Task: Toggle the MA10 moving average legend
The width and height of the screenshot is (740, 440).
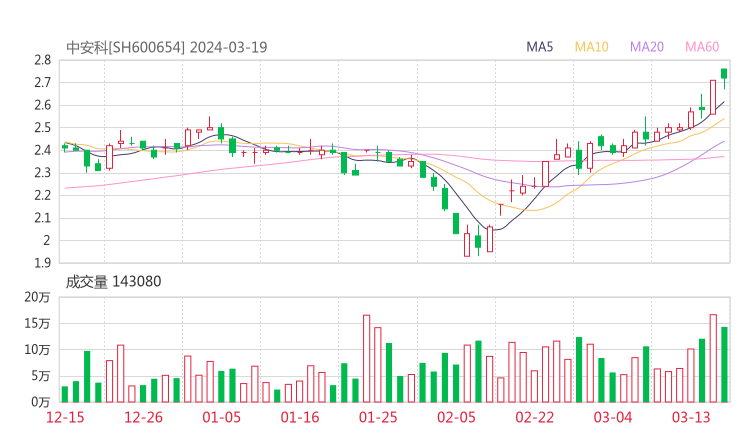Action: (x=592, y=47)
